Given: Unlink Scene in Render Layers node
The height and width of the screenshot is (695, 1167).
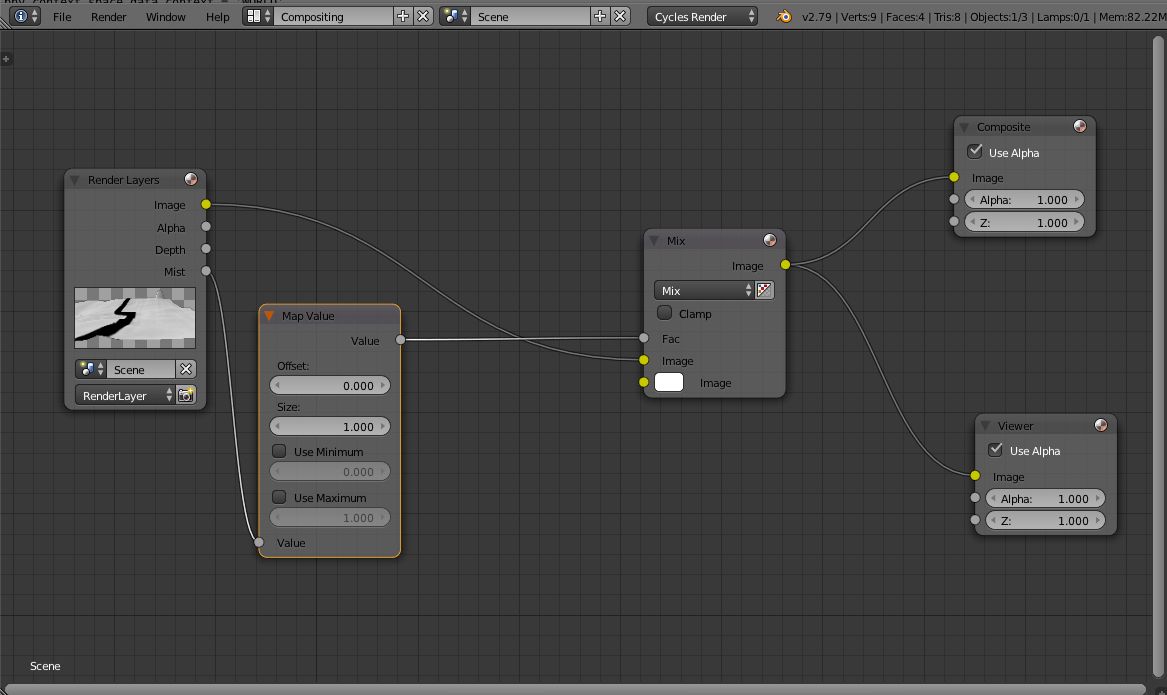Looking at the screenshot, I should (186, 369).
